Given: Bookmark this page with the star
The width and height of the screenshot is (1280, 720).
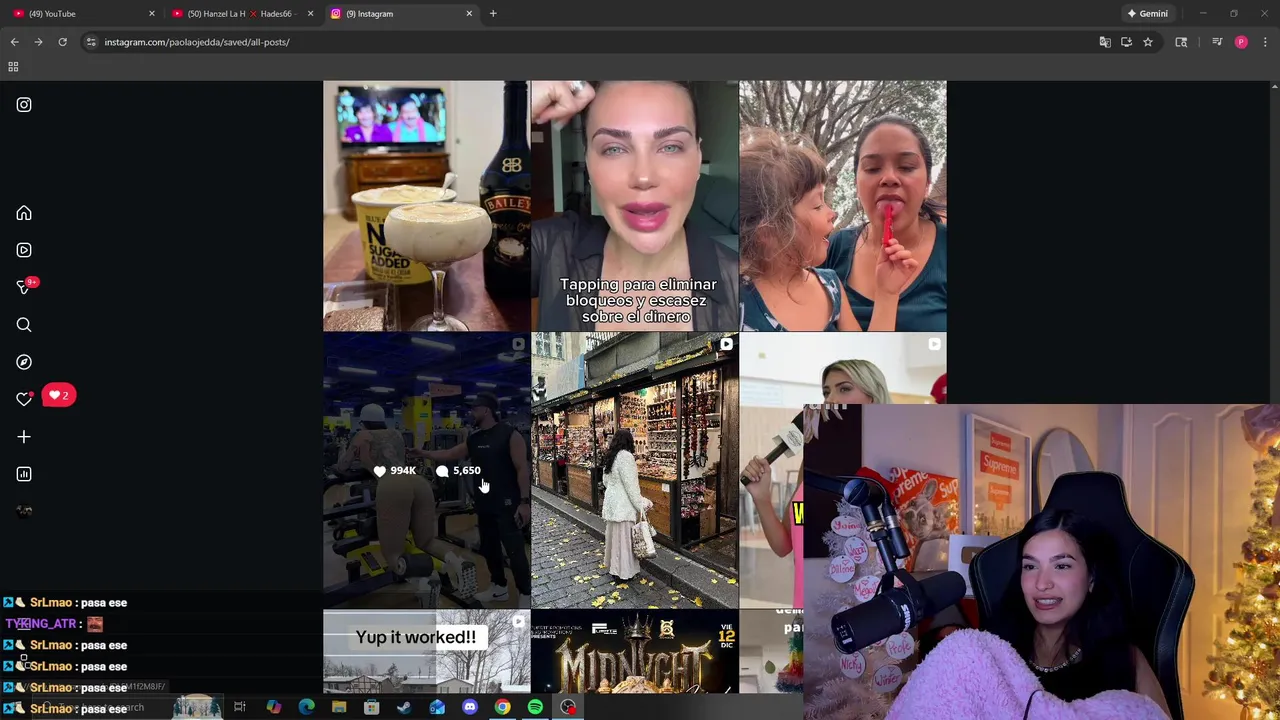Looking at the screenshot, I should coord(1148,42).
